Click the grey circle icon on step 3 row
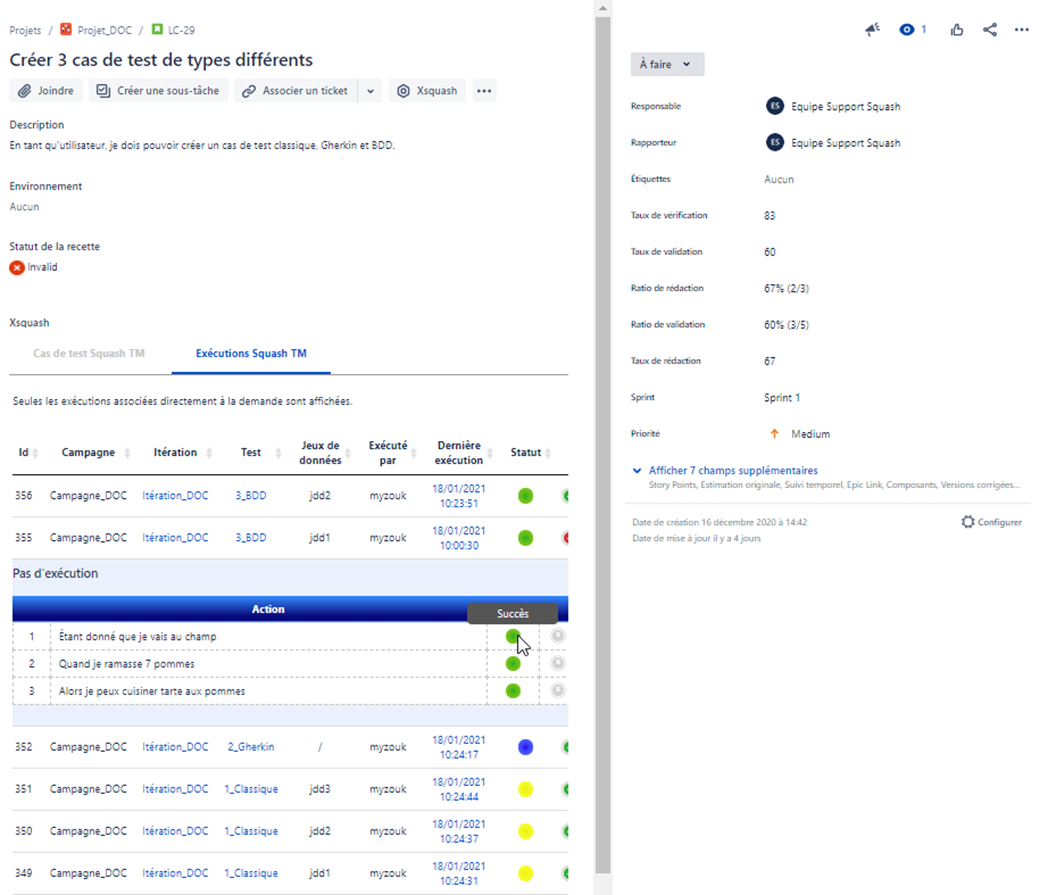Image resolution: width=1048 pixels, height=895 pixels. tap(557, 690)
